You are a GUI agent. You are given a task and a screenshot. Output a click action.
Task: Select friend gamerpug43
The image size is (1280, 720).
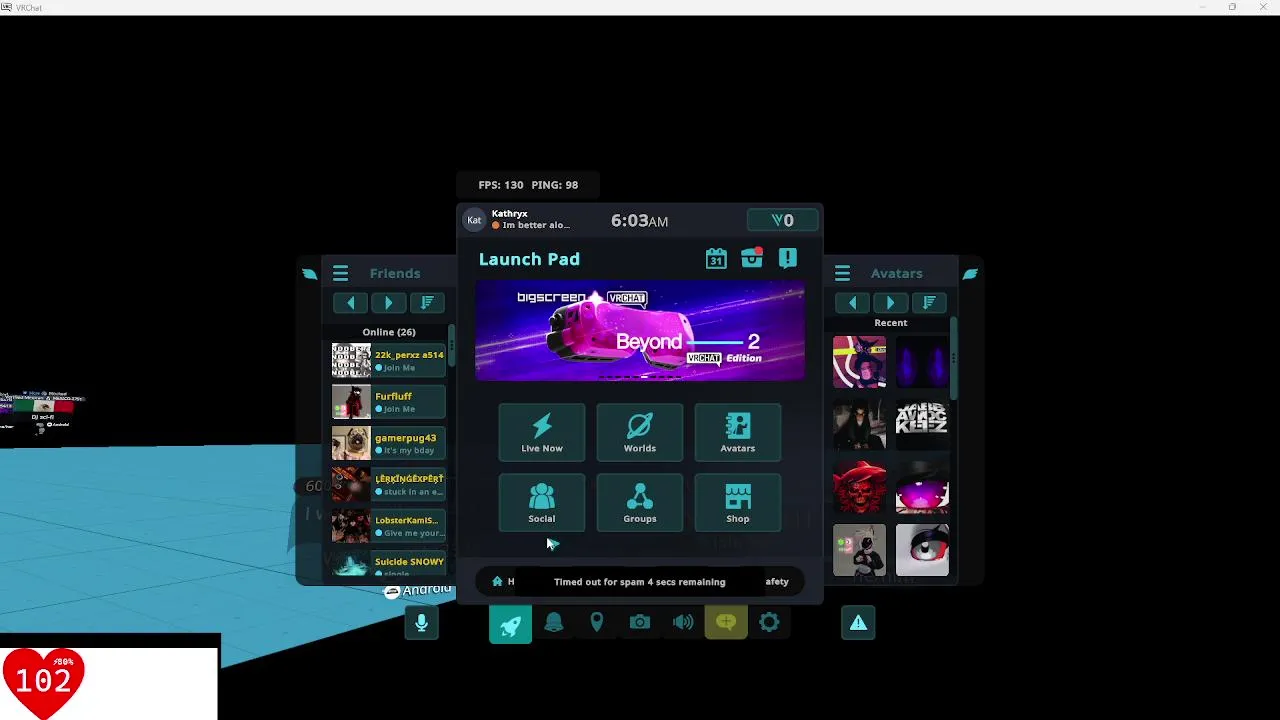[x=388, y=443]
